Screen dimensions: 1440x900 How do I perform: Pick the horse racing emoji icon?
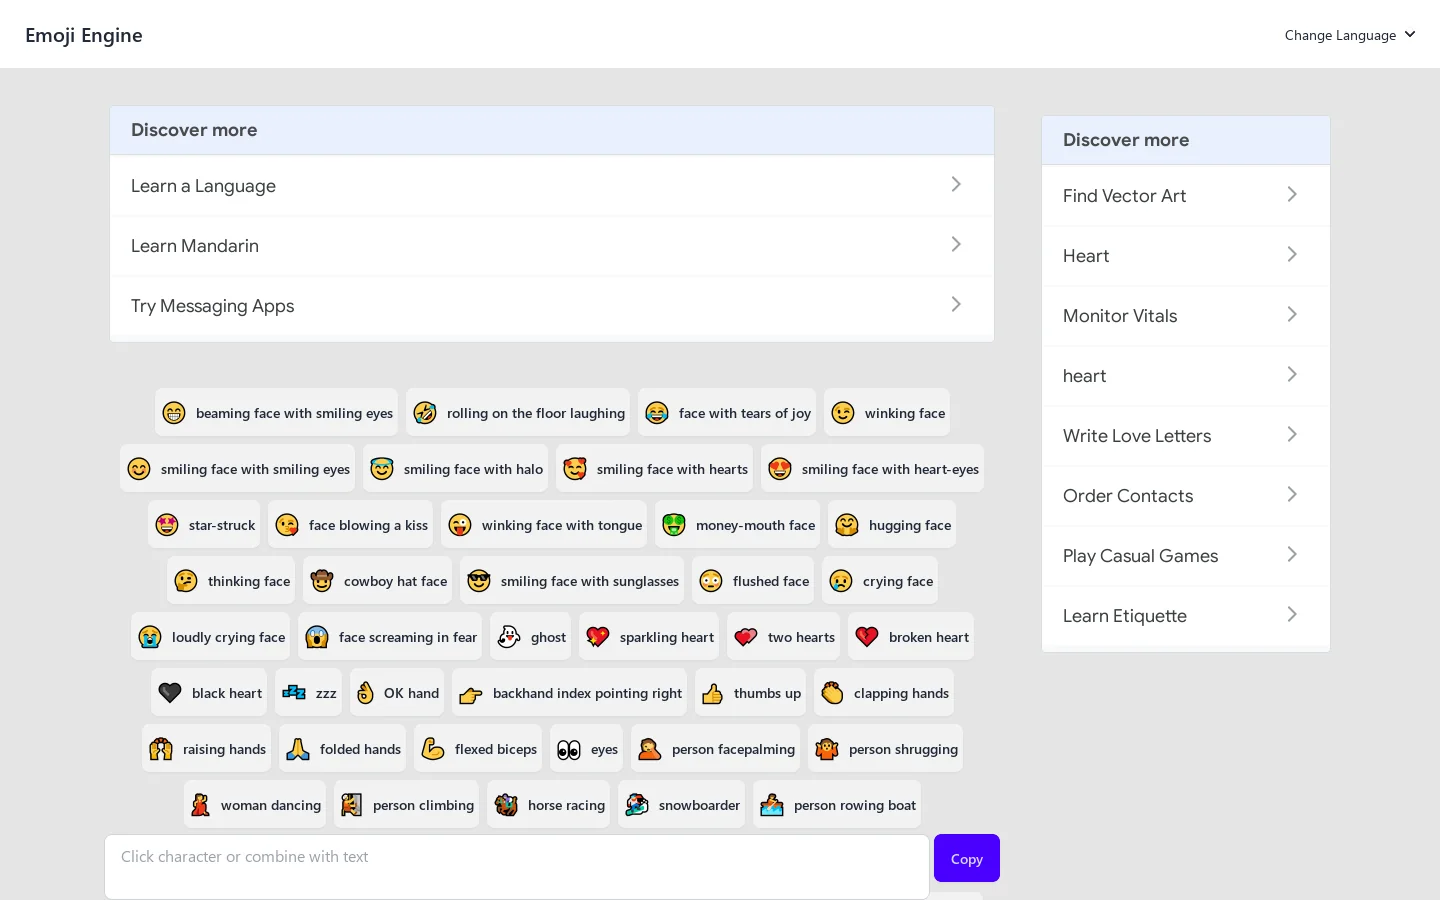(506, 805)
